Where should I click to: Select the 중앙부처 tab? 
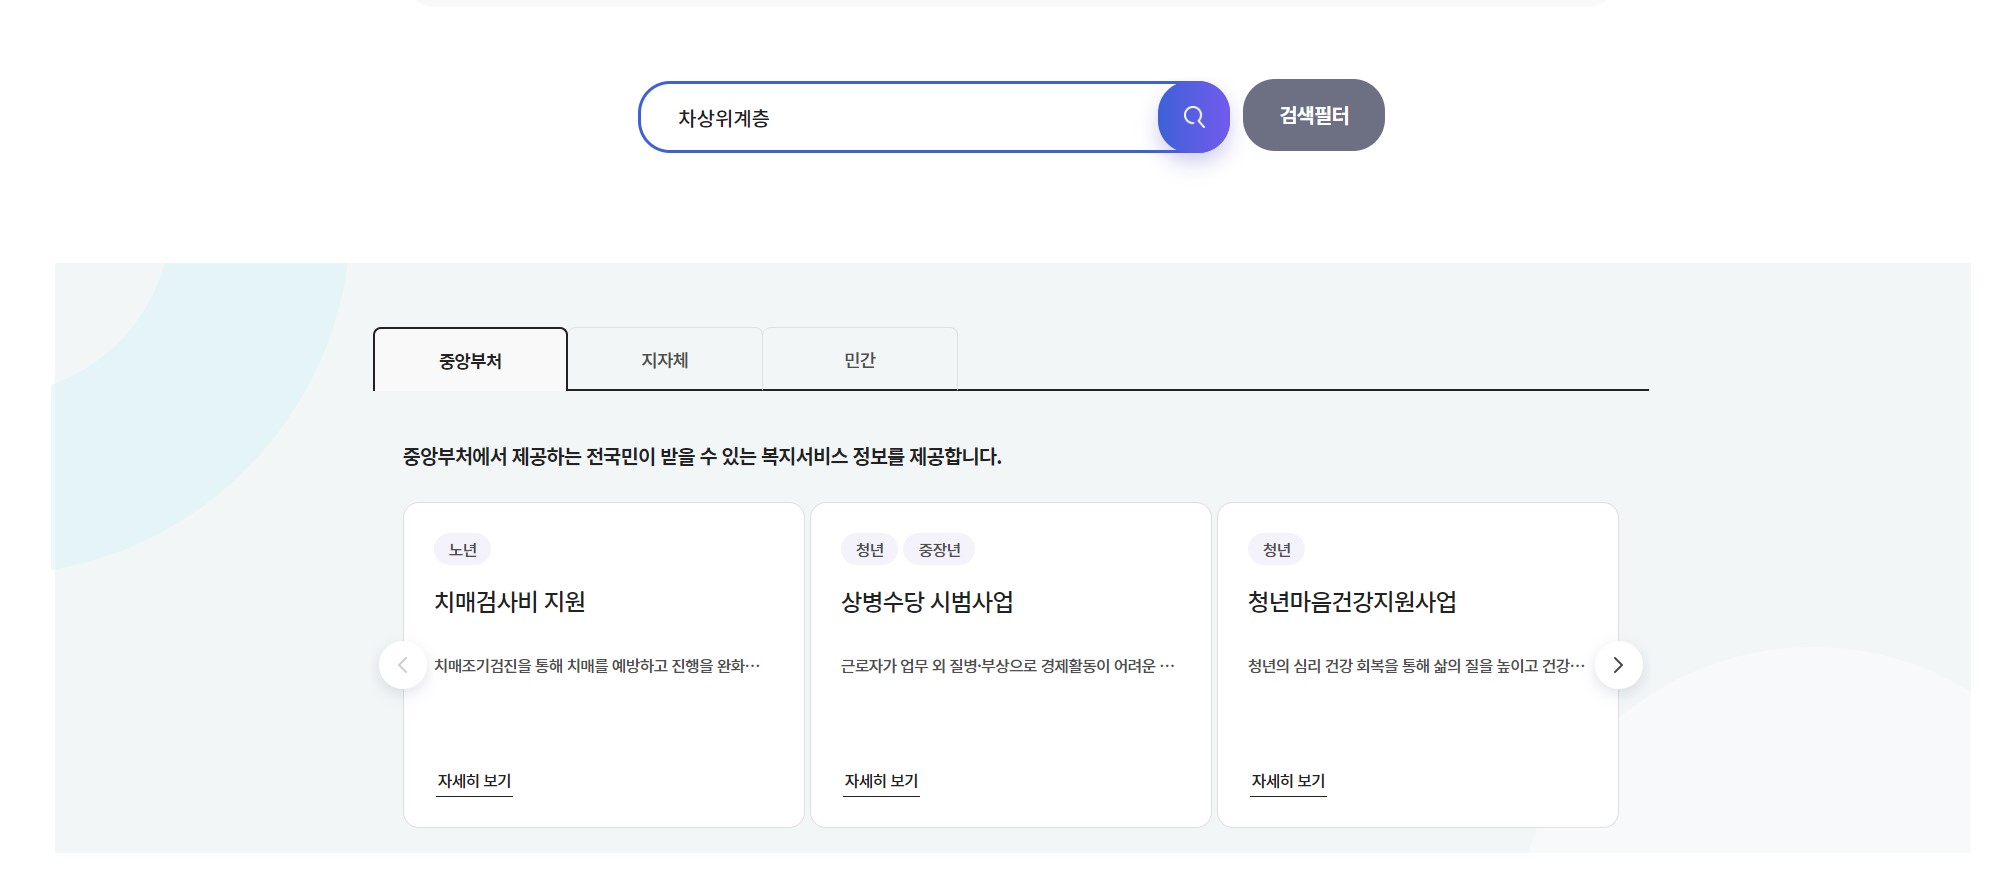[x=470, y=360]
